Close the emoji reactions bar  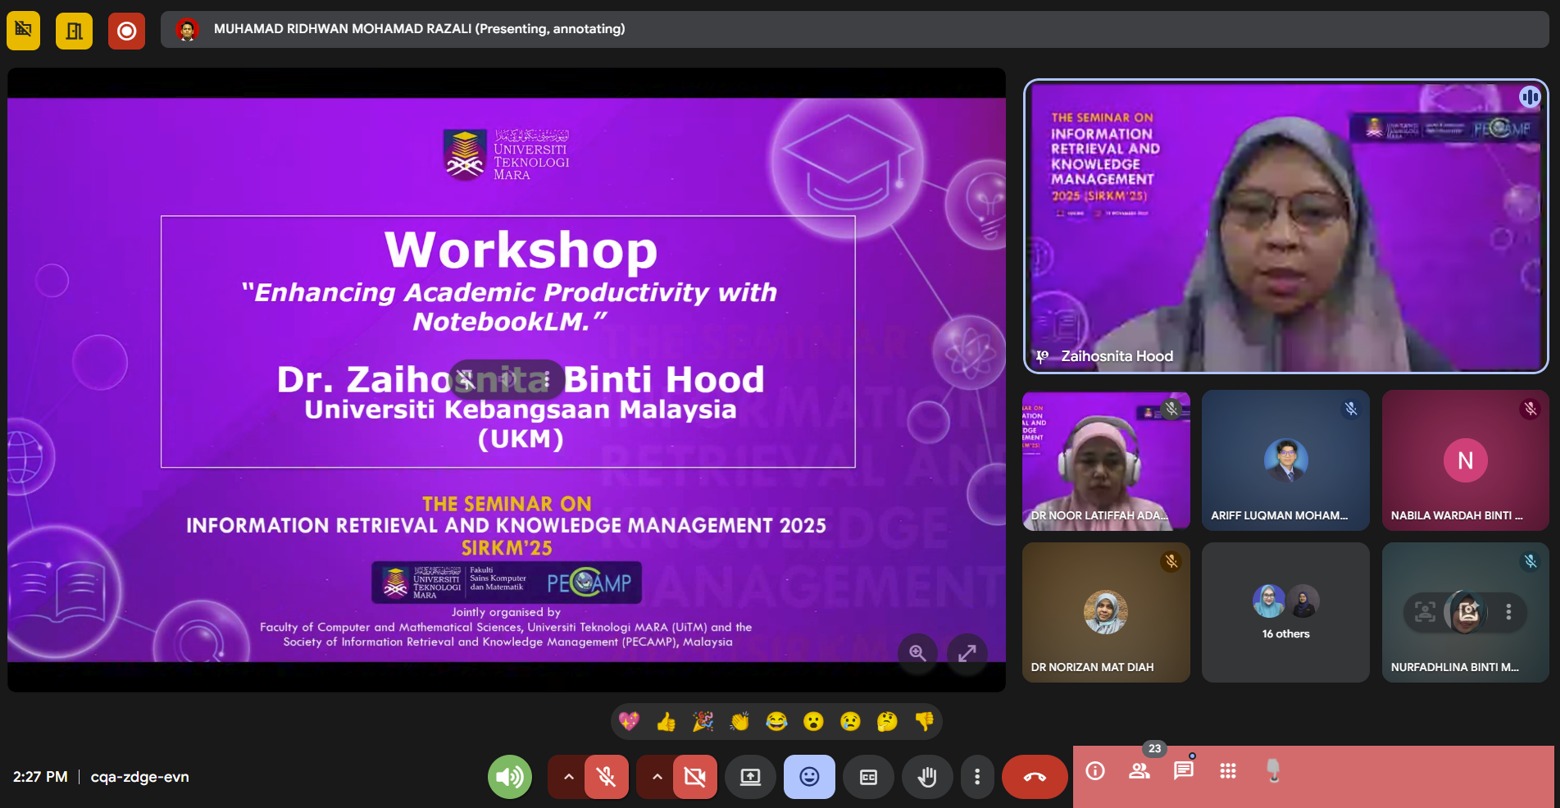coord(809,777)
